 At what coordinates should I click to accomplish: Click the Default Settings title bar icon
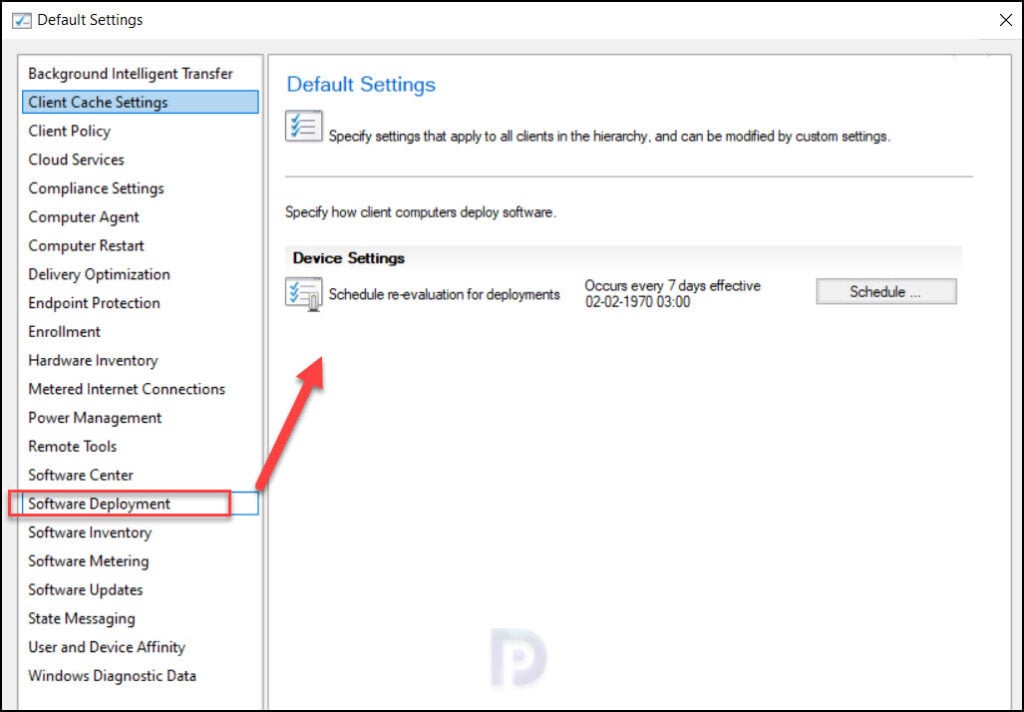[x=22, y=20]
